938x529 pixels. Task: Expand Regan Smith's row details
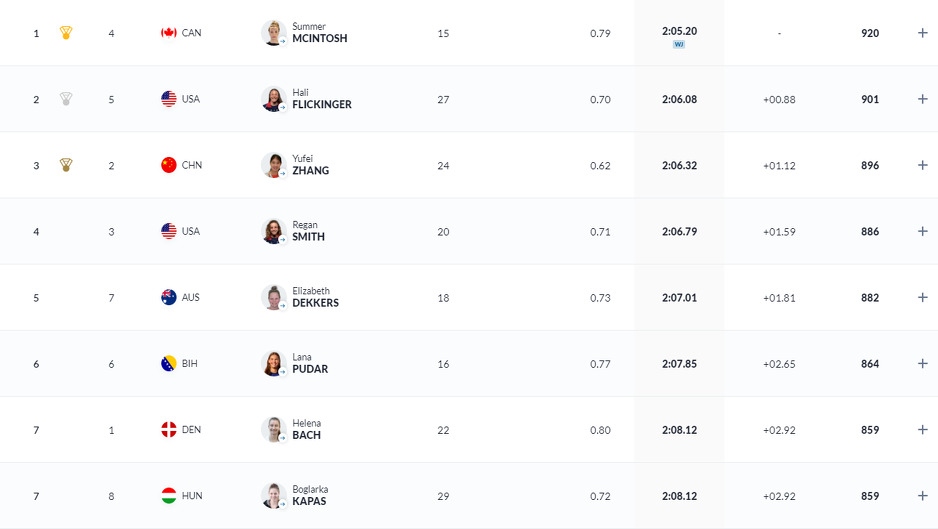coord(922,231)
